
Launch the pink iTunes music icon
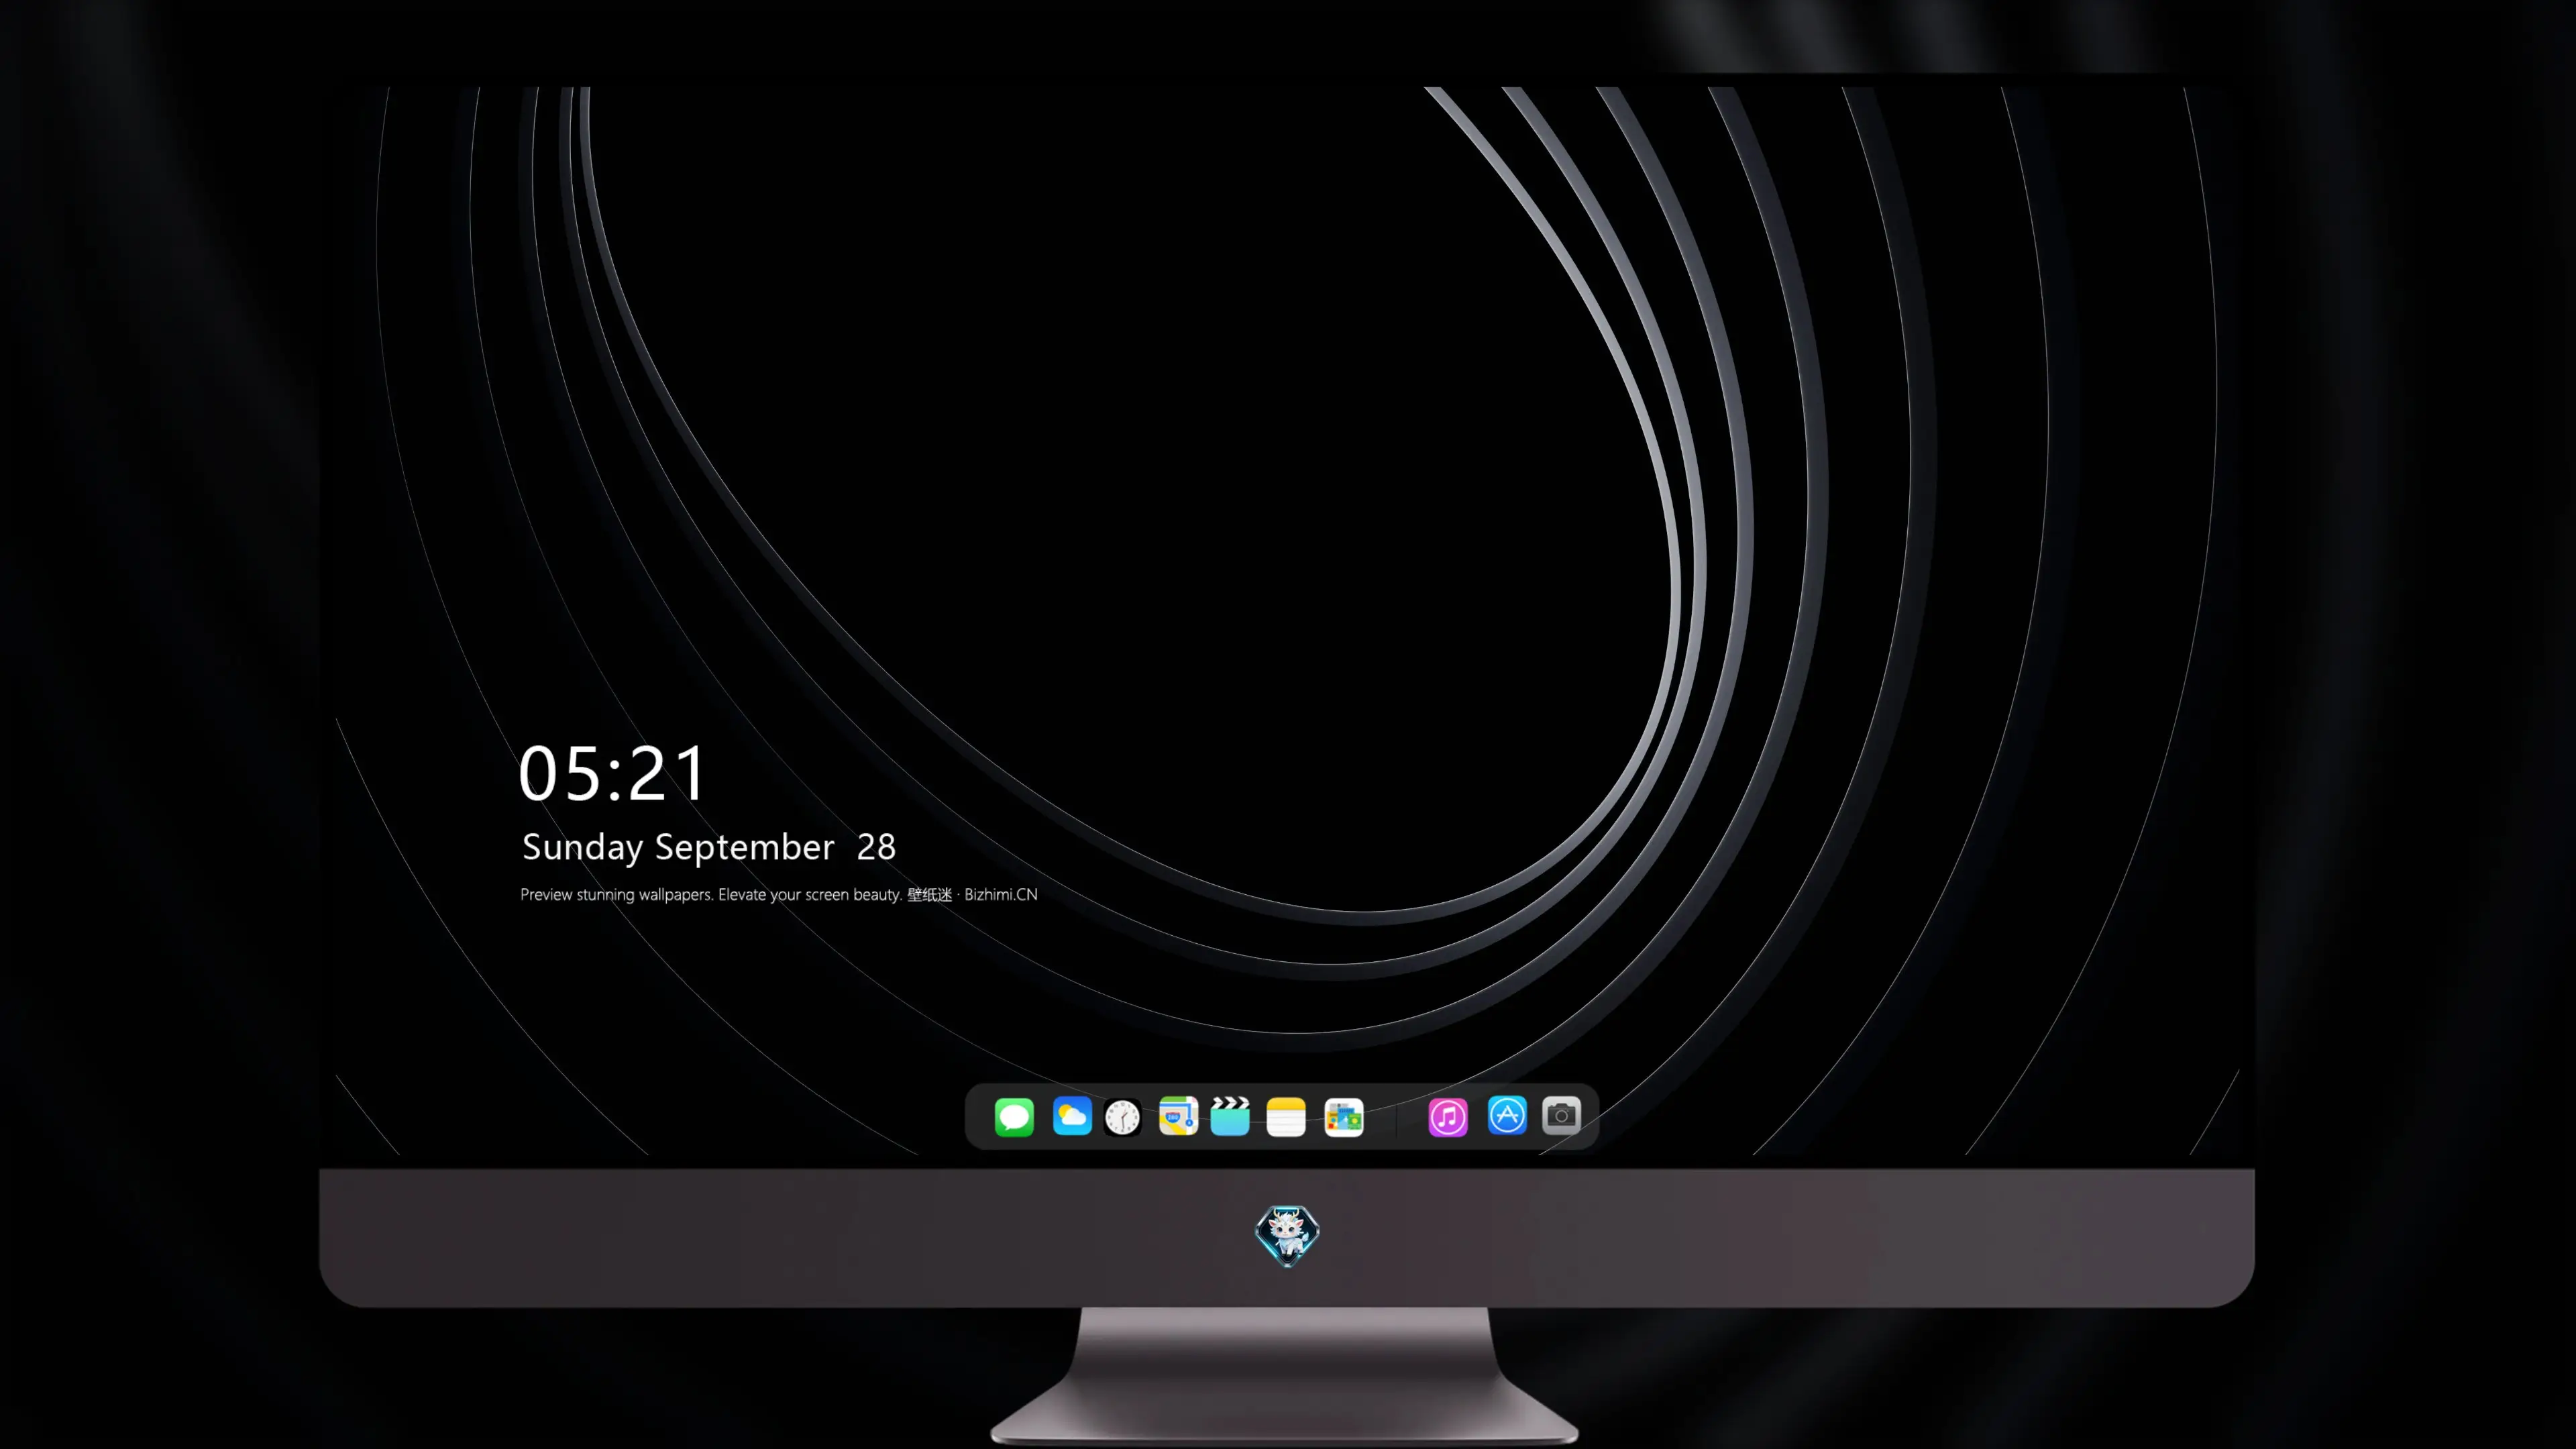pos(1448,1116)
